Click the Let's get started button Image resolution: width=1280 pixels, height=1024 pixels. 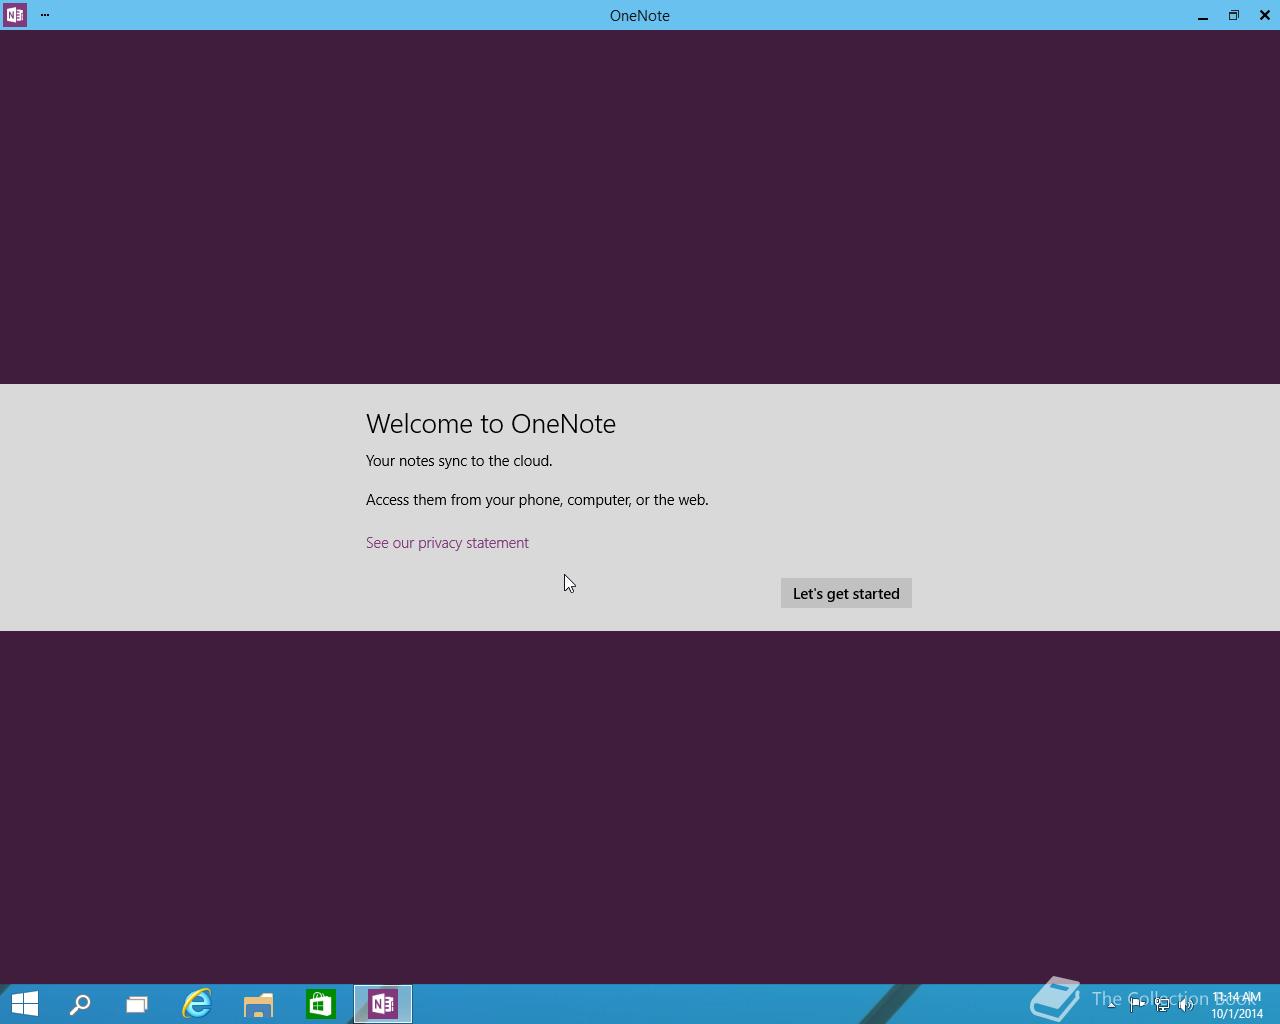pyautogui.click(x=846, y=593)
